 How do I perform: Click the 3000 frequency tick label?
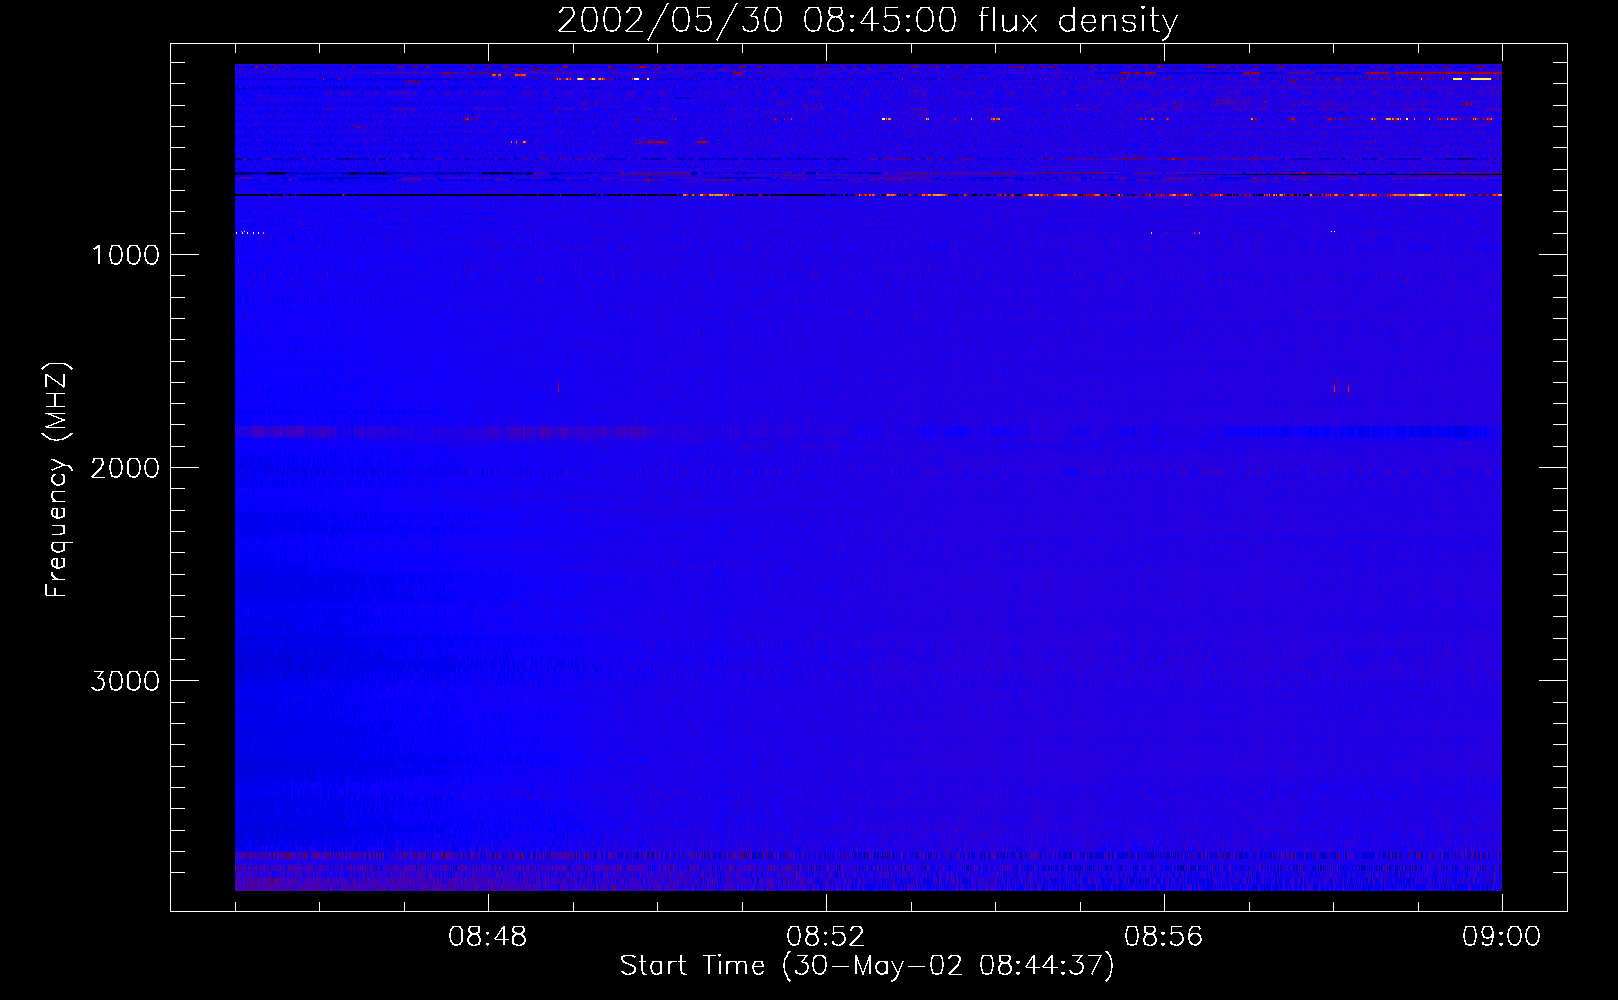125,681
